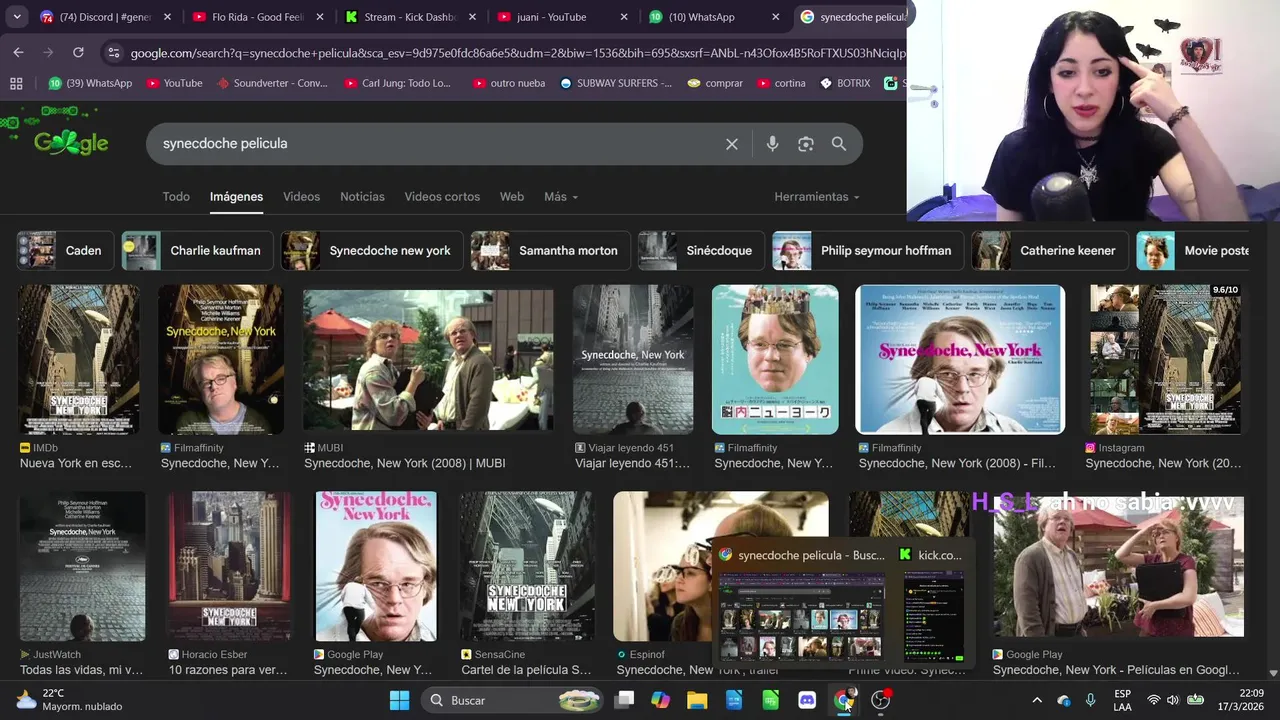Screen dimensions: 1280x720
Task: Filter images by Sinécdoque chip
Action: pos(701,251)
